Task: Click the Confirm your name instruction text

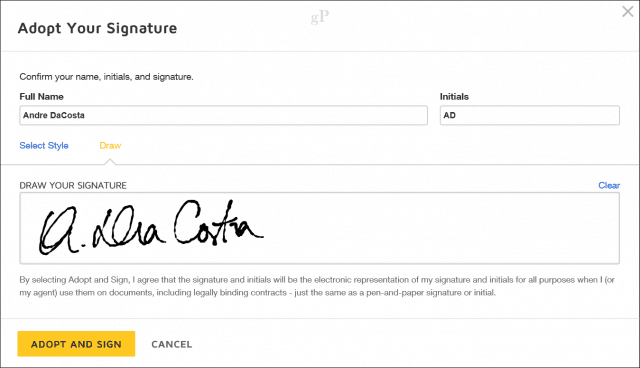Action: point(107,77)
